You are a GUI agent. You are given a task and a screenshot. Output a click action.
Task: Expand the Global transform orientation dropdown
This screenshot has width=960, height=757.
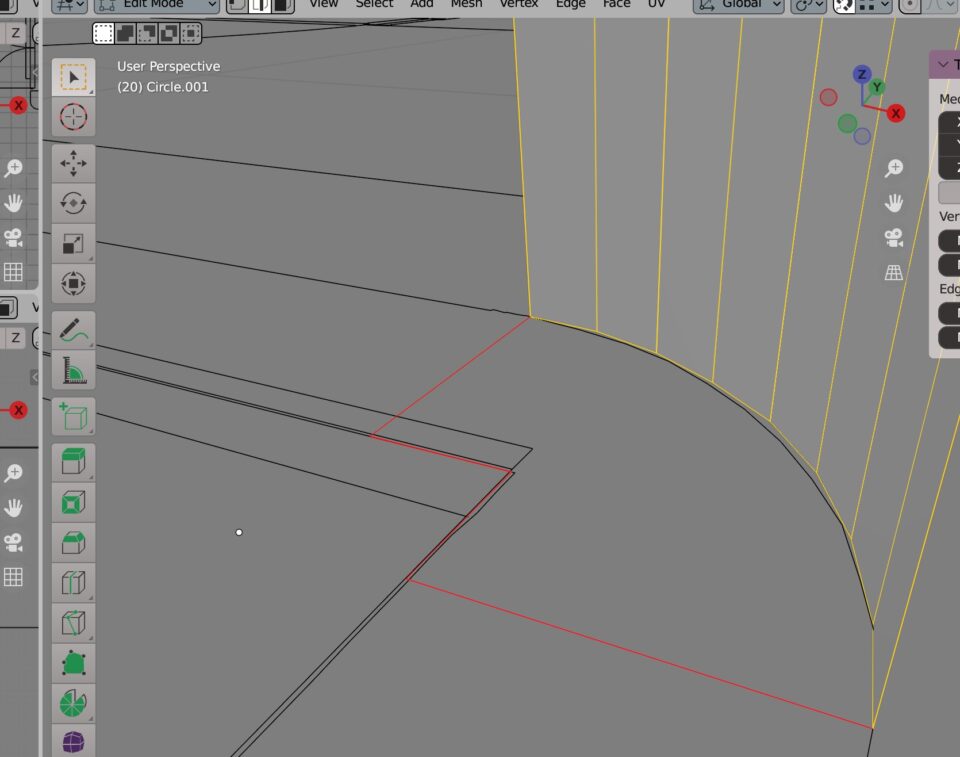[x=736, y=4]
